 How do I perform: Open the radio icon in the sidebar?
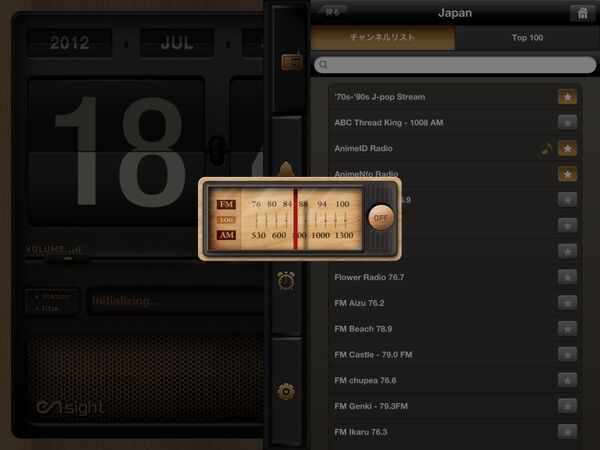[x=292, y=61]
